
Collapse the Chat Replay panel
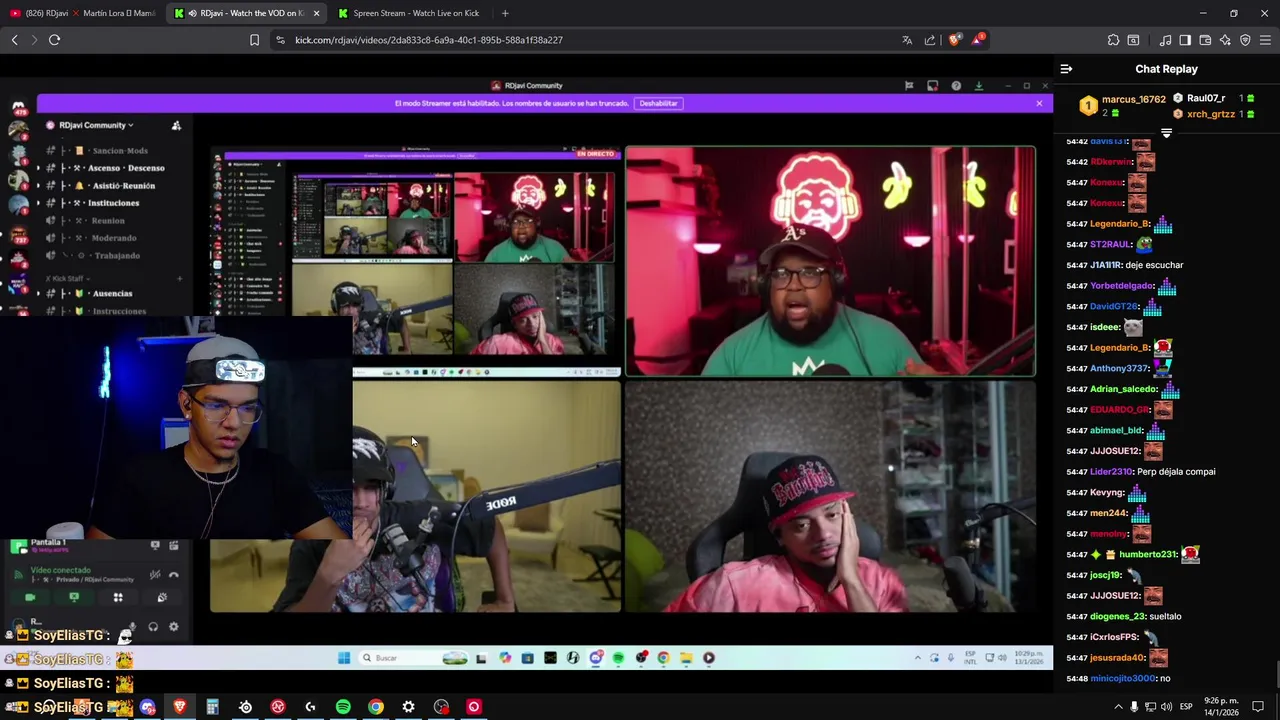pyautogui.click(x=1066, y=69)
